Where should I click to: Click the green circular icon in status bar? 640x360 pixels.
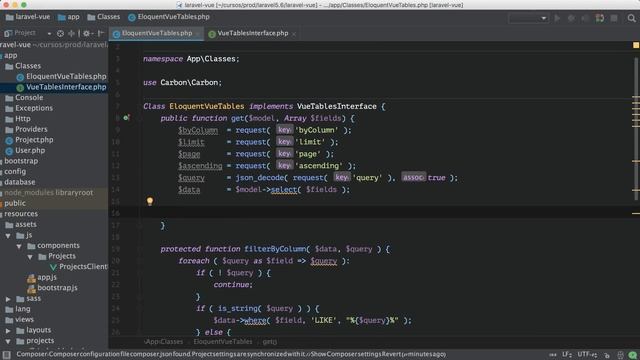click(632, 355)
